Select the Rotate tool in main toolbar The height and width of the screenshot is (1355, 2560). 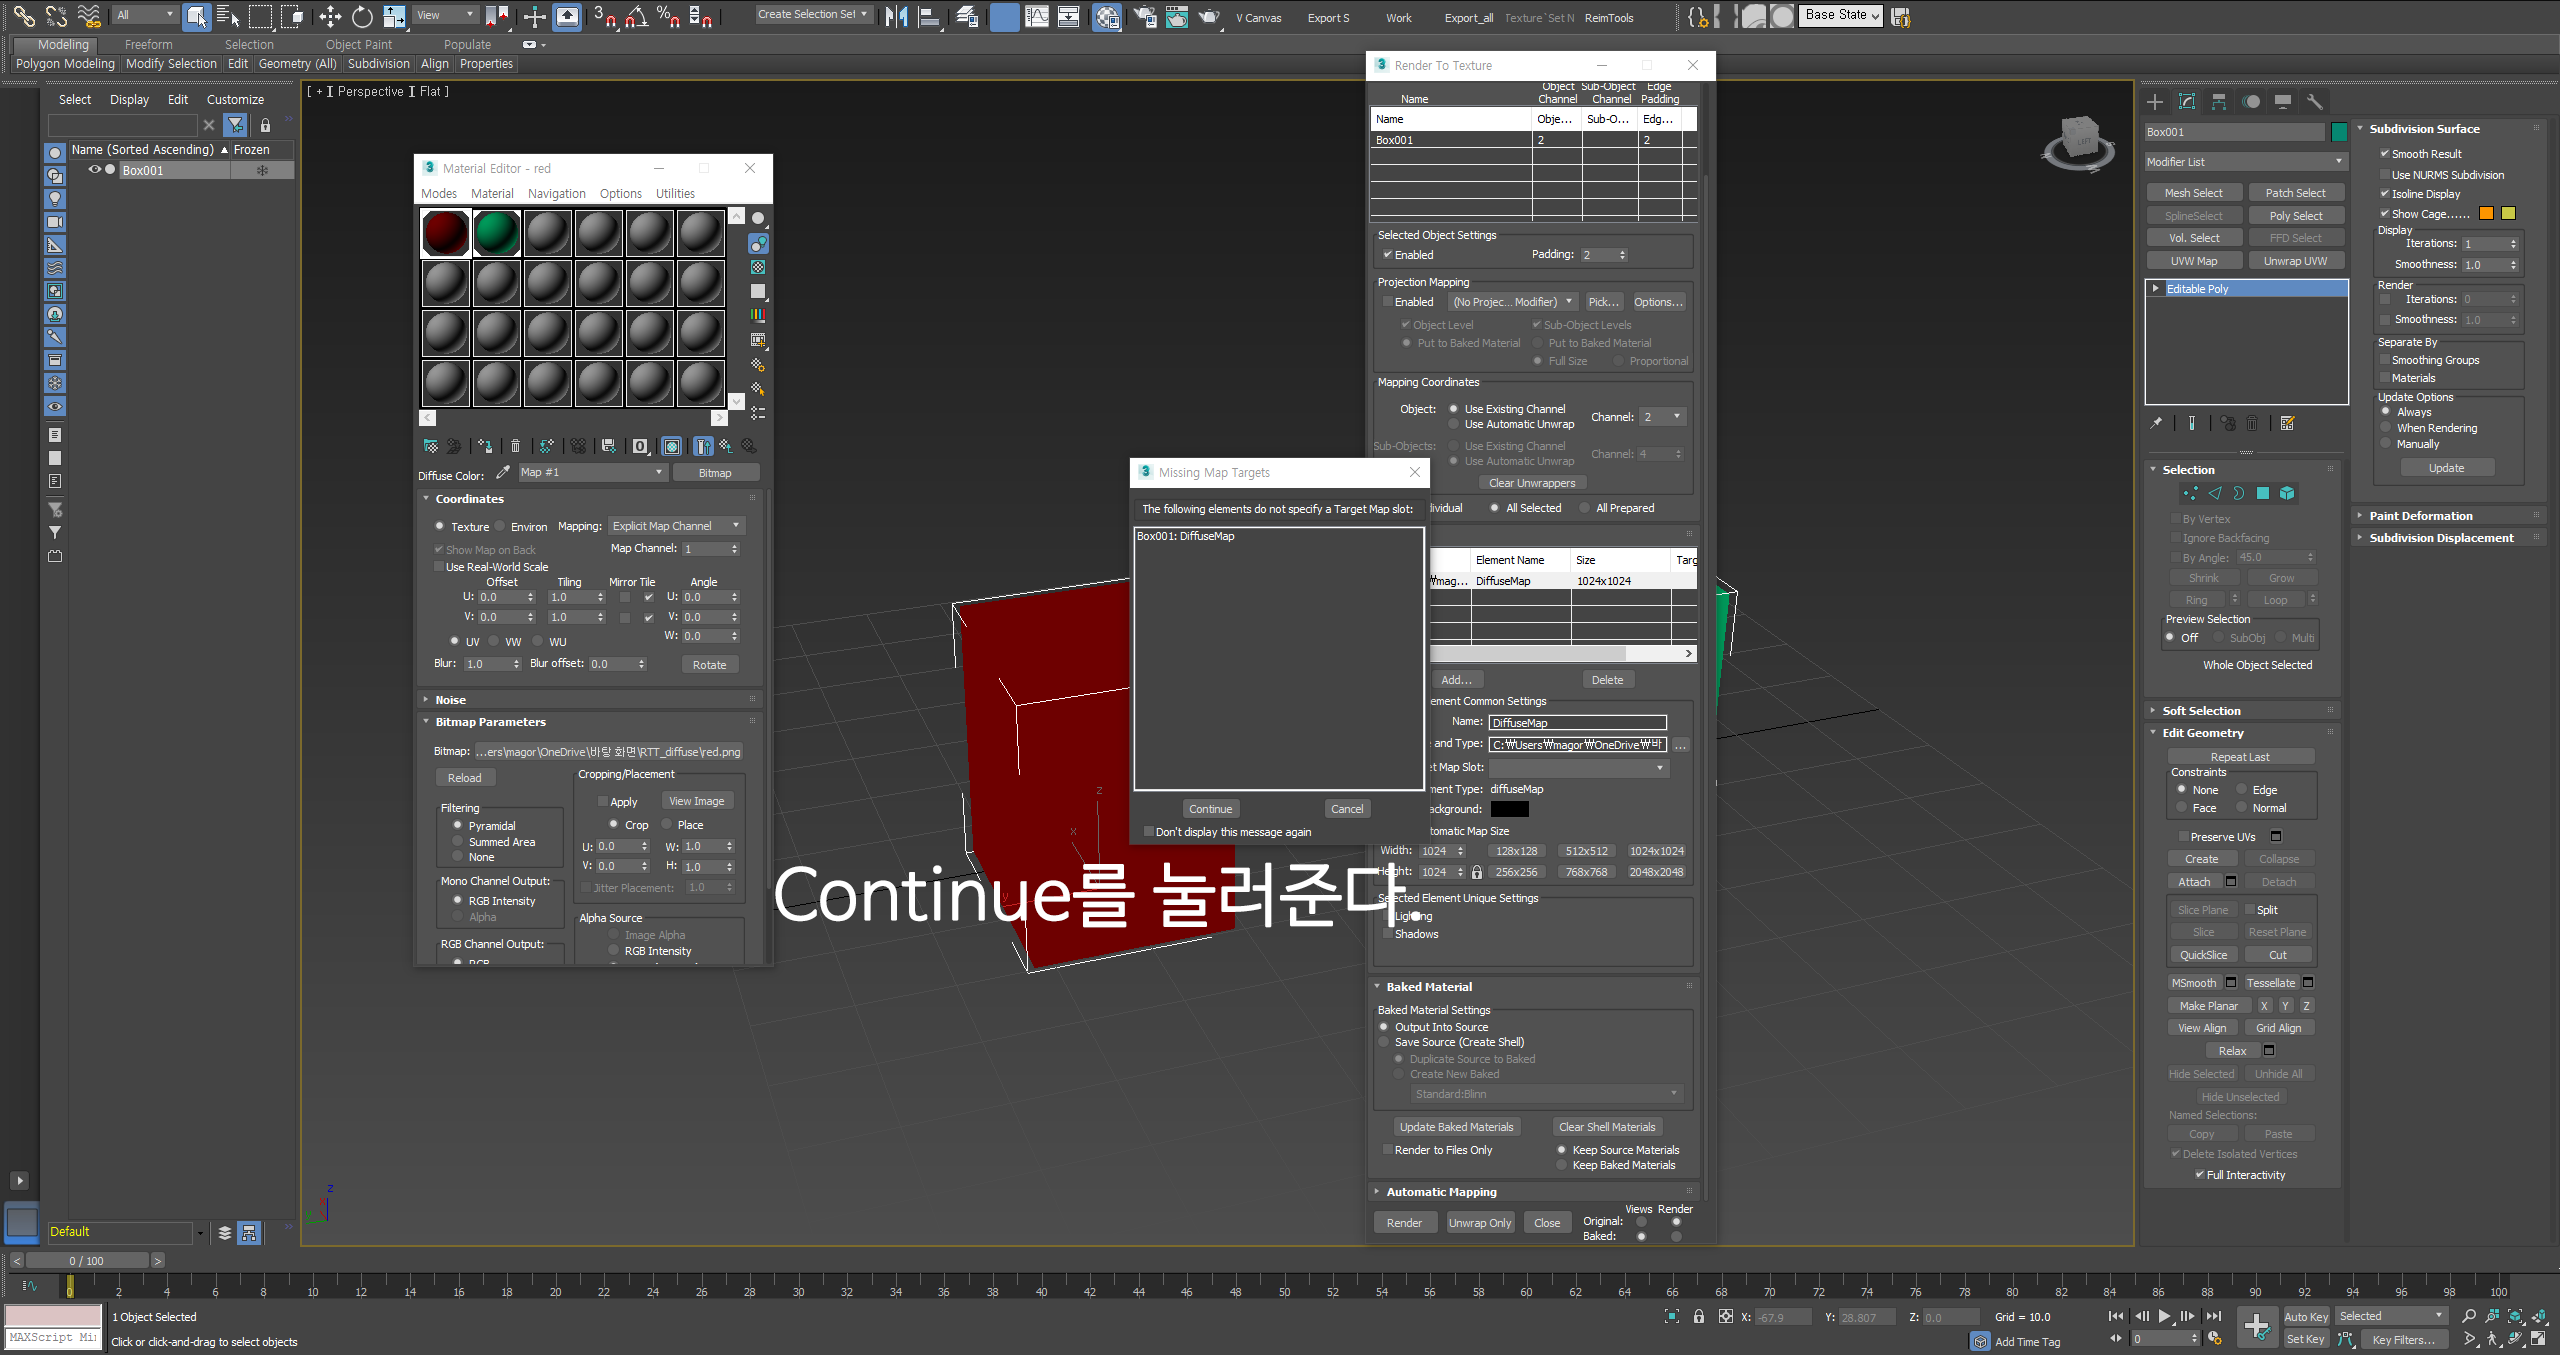[x=362, y=16]
